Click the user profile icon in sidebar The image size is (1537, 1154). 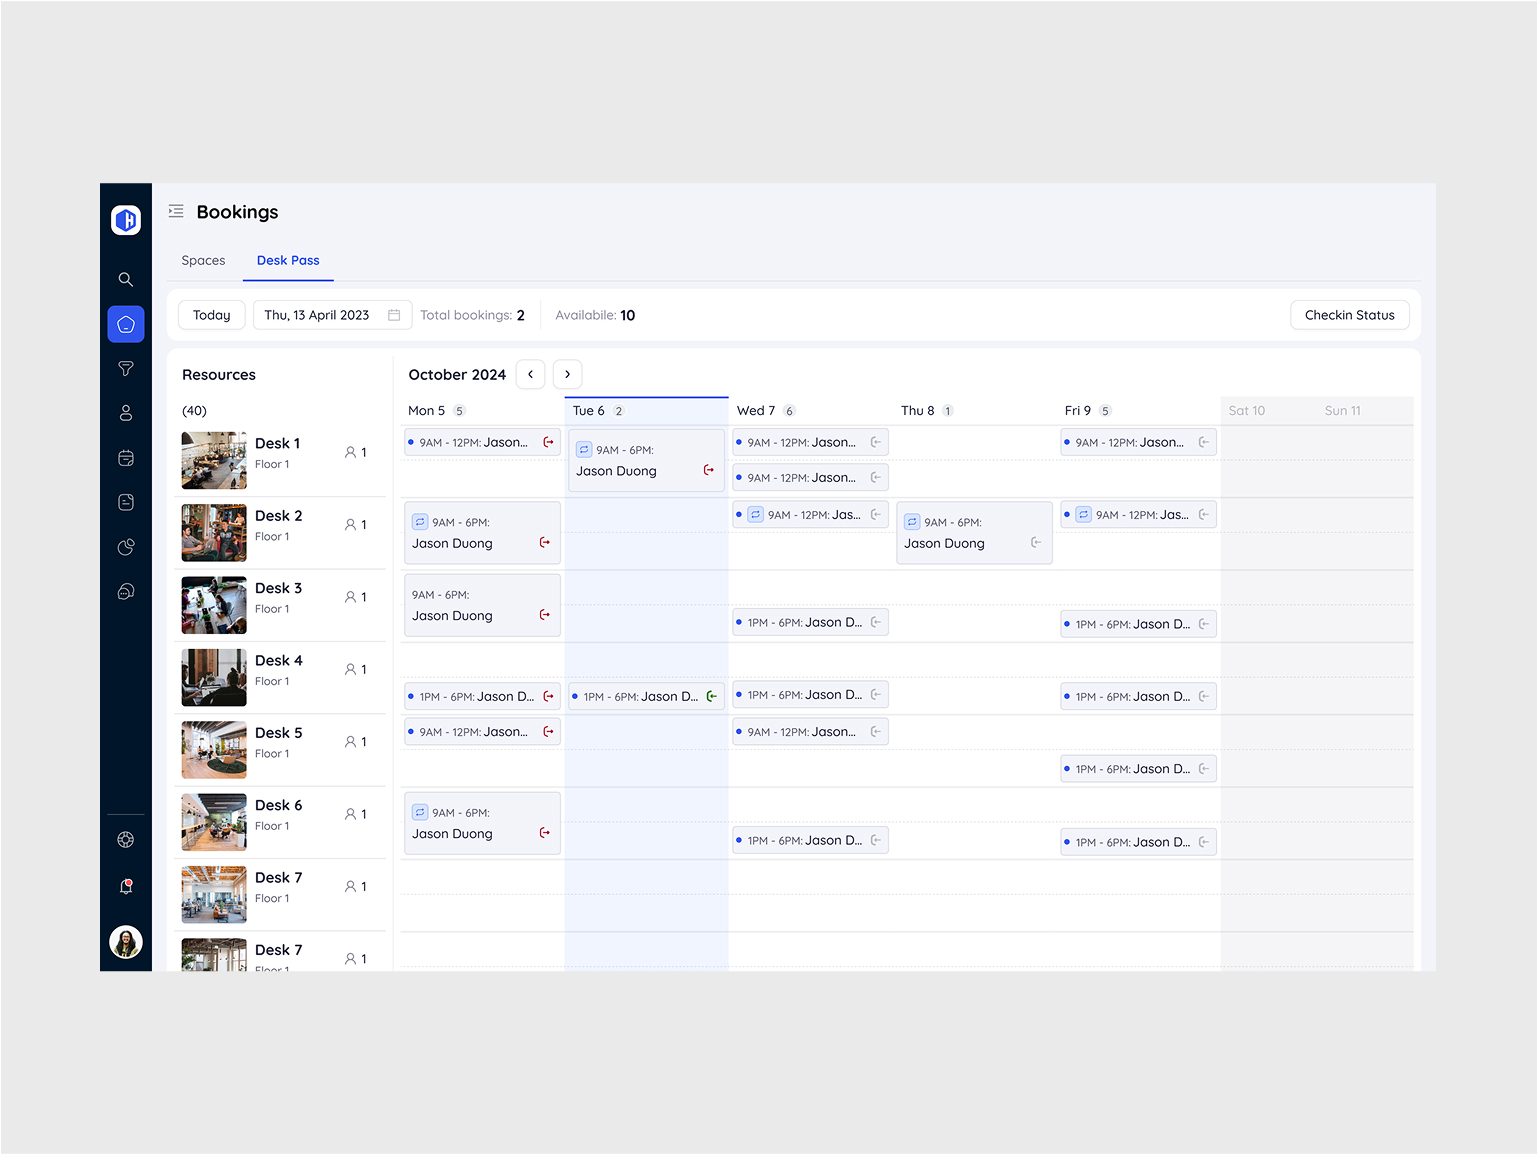pyautogui.click(x=126, y=412)
